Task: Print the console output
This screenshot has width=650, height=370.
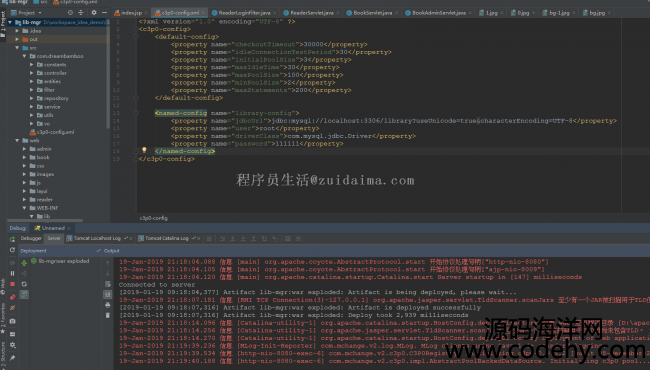Action: click(108, 305)
